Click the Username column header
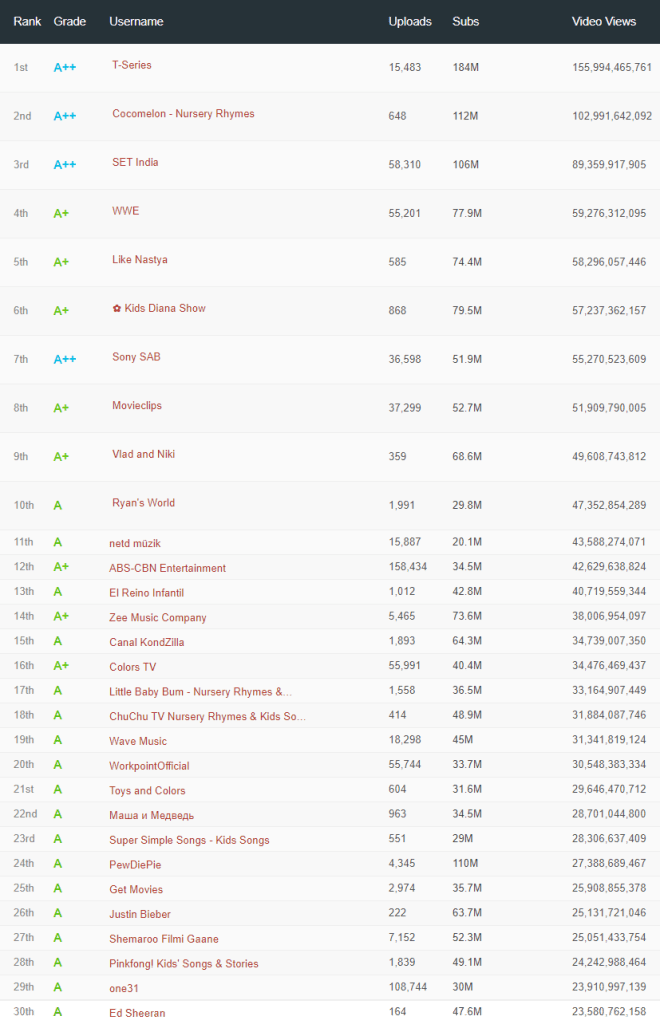The width and height of the screenshot is (660, 1024). [136, 21]
